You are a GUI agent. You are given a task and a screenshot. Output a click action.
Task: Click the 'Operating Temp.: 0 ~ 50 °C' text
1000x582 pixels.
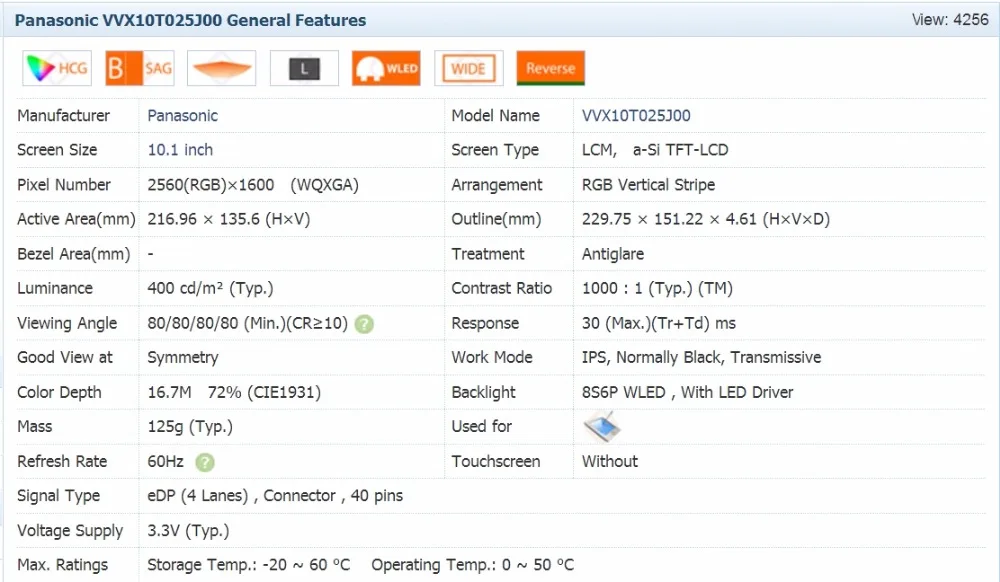pyautogui.click(x=473, y=565)
